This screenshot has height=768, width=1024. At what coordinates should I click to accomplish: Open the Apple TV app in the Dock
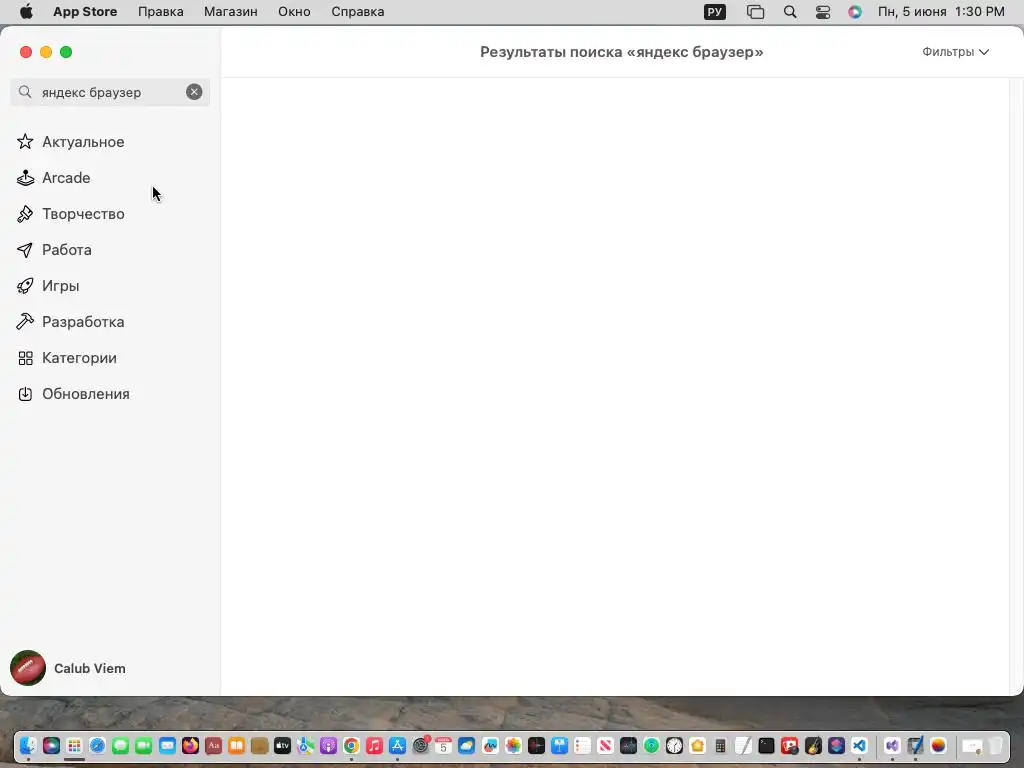pos(282,746)
